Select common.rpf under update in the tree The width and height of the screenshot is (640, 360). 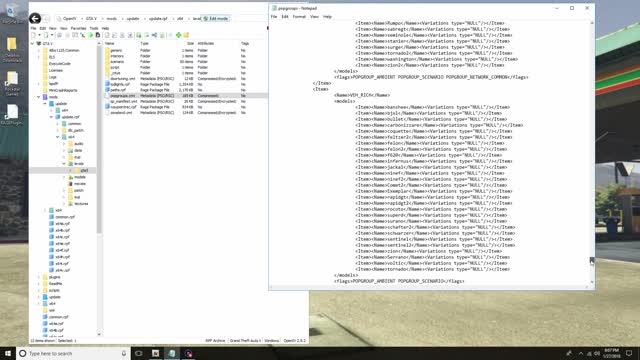click(65, 217)
